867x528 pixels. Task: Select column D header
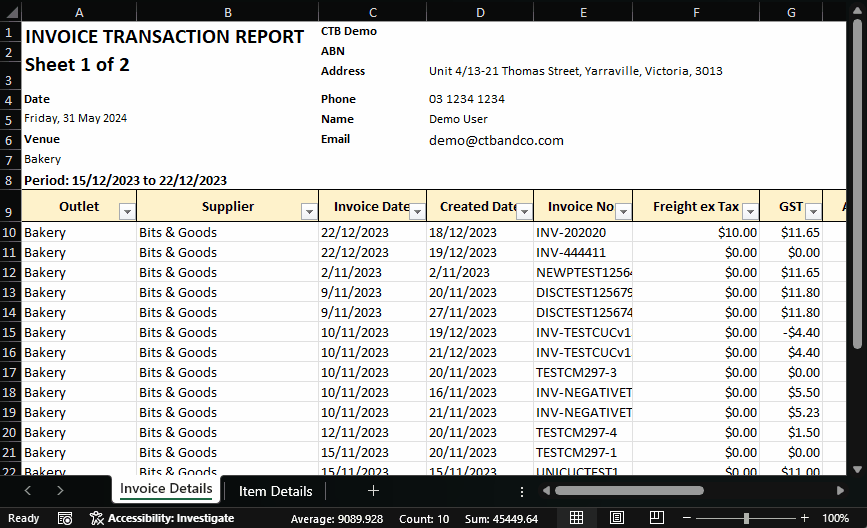coord(480,12)
